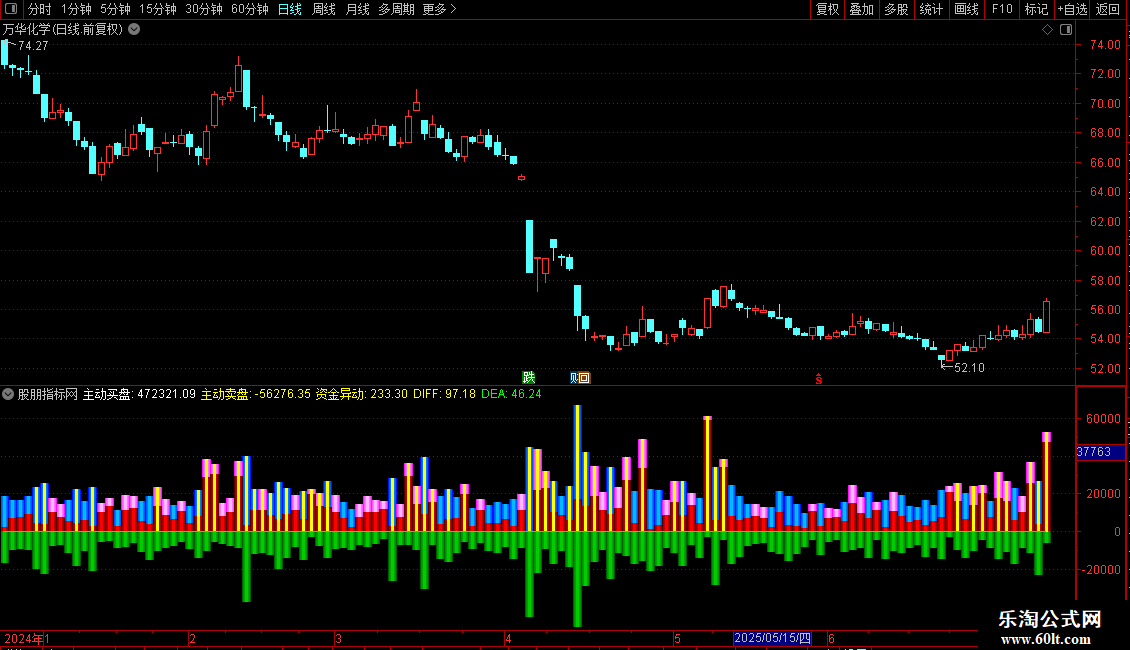Select 5分钟 period
The height and width of the screenshot is (650, 1130).
point(115,9)
